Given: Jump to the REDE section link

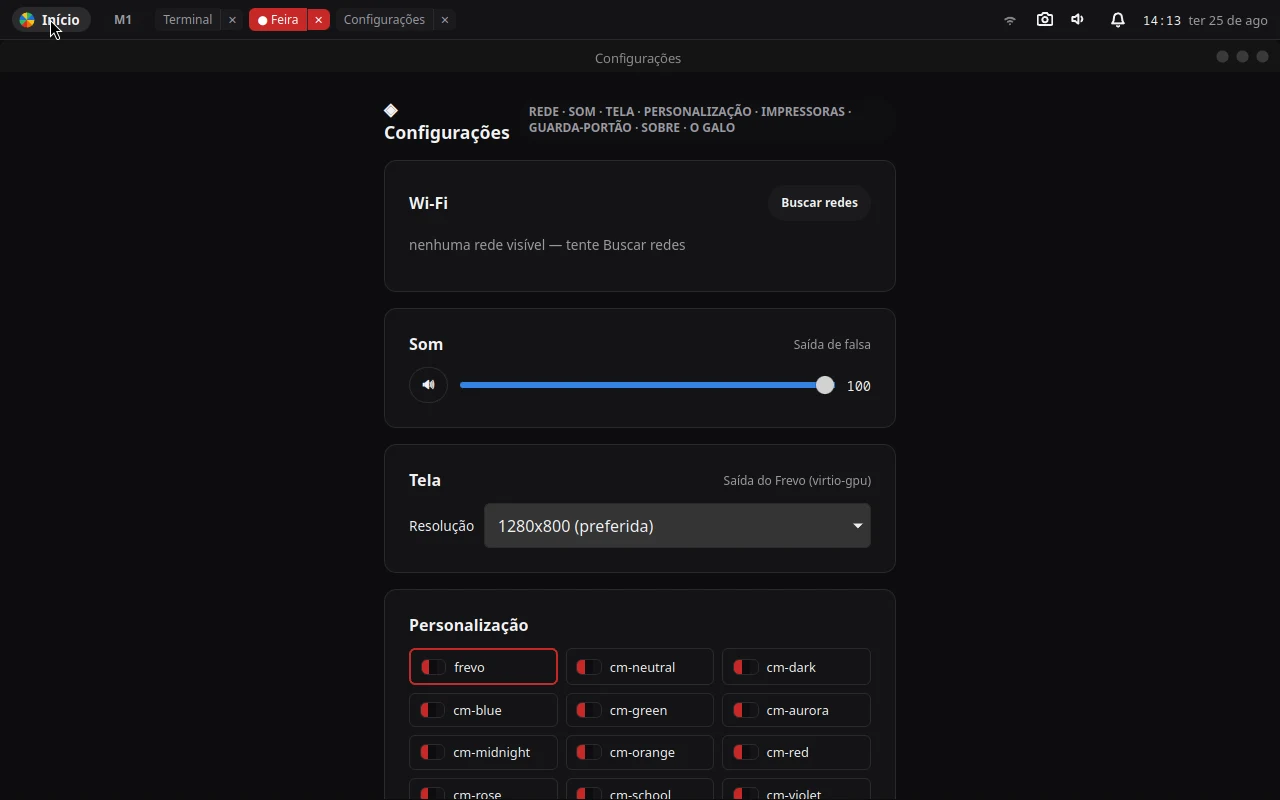Looking at the screenshot, I should 544,111.
